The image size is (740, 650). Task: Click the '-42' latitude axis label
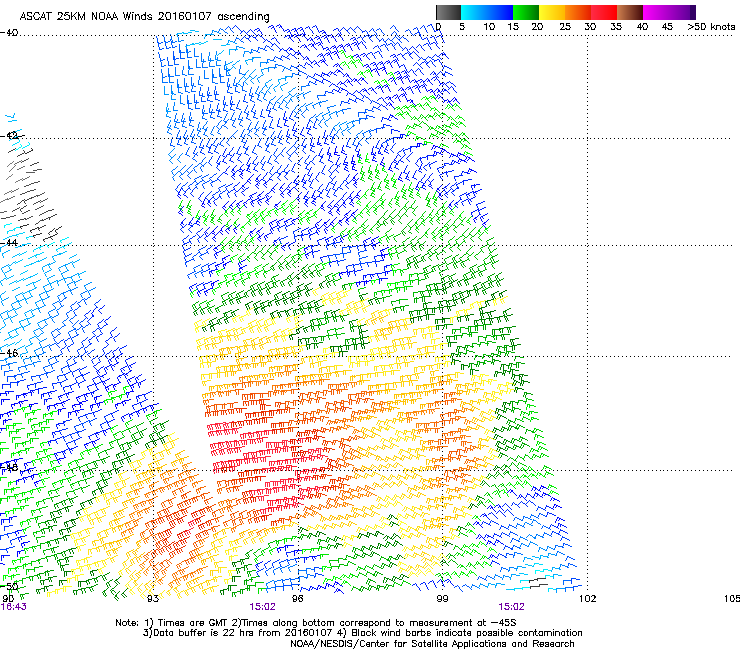(x=10, y=135)
